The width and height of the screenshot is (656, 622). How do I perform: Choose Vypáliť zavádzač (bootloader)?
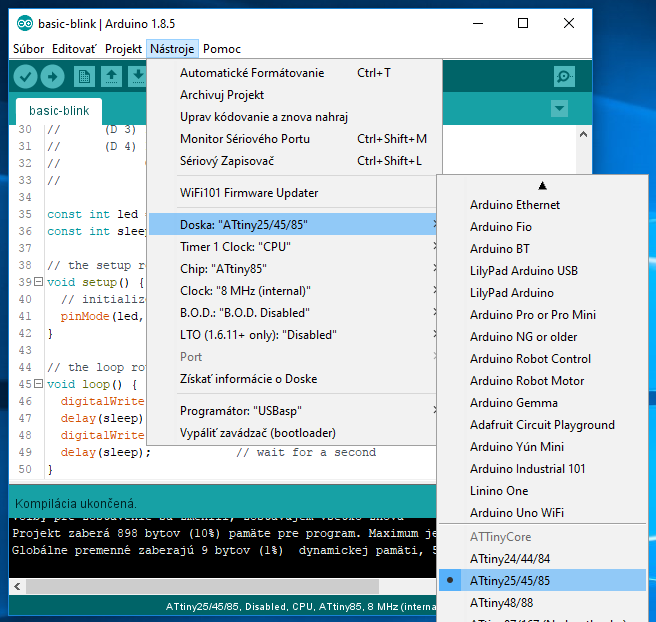coord(293,433)
